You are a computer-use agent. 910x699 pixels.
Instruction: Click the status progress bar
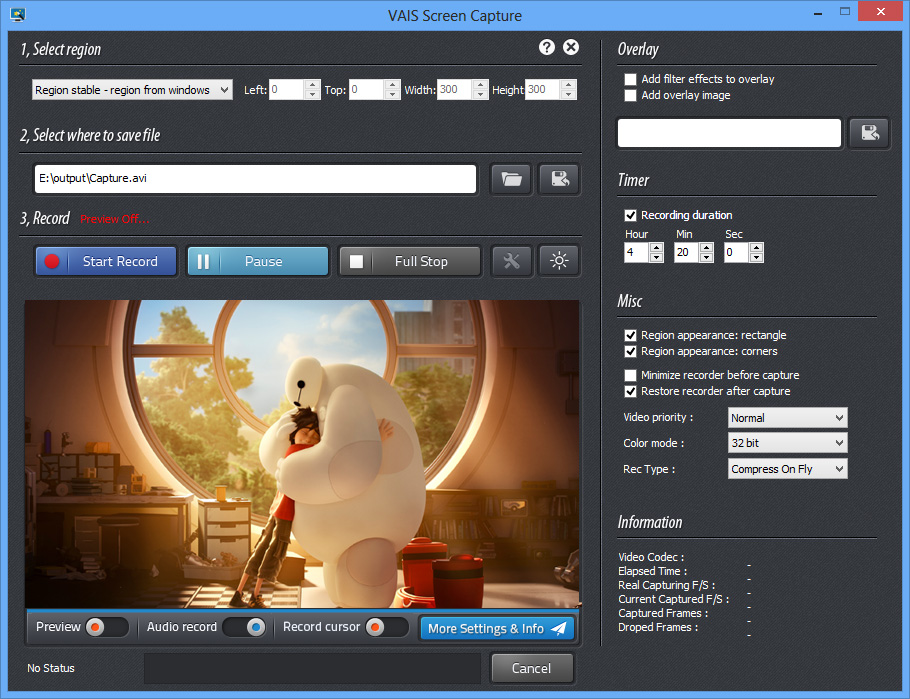click(x=312, y=668)
